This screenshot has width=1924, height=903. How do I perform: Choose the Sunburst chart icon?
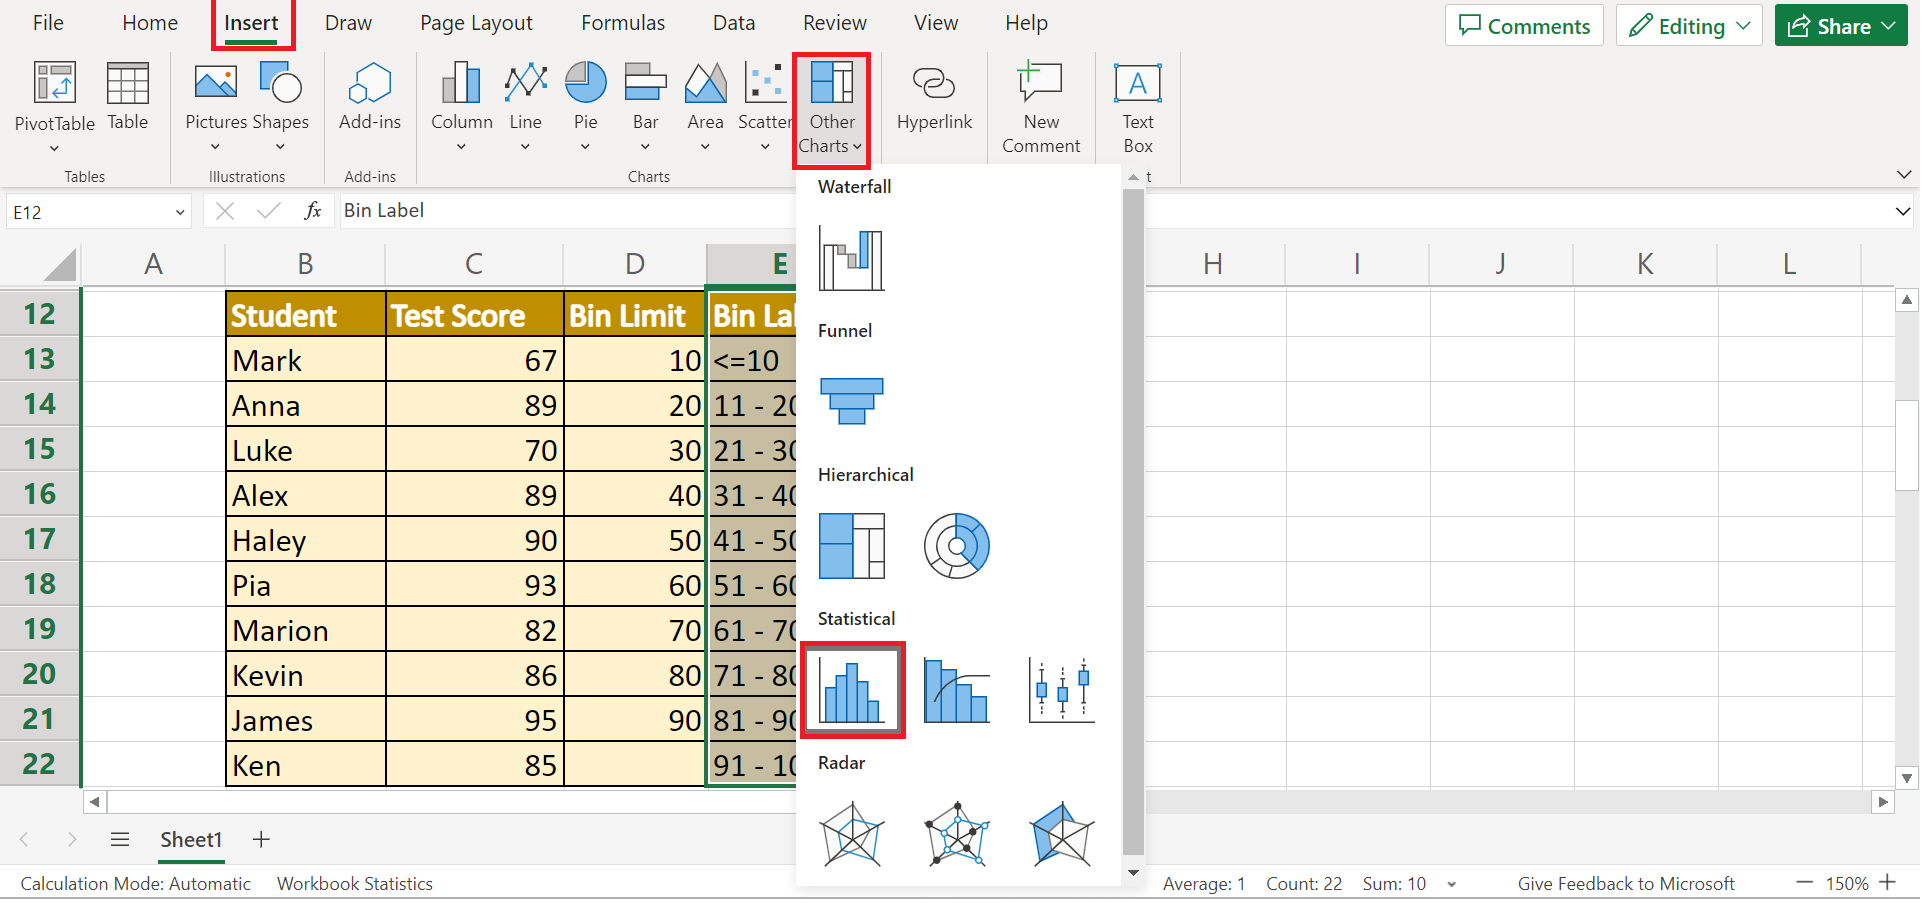[x=956, y=546]
